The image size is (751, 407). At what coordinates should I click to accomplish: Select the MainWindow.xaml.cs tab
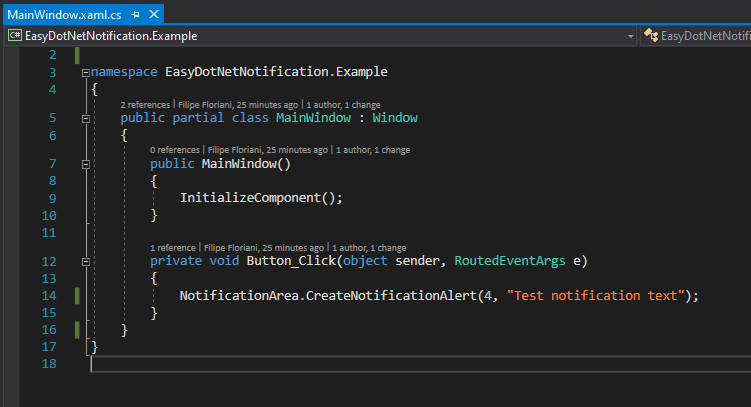point(64,15)
